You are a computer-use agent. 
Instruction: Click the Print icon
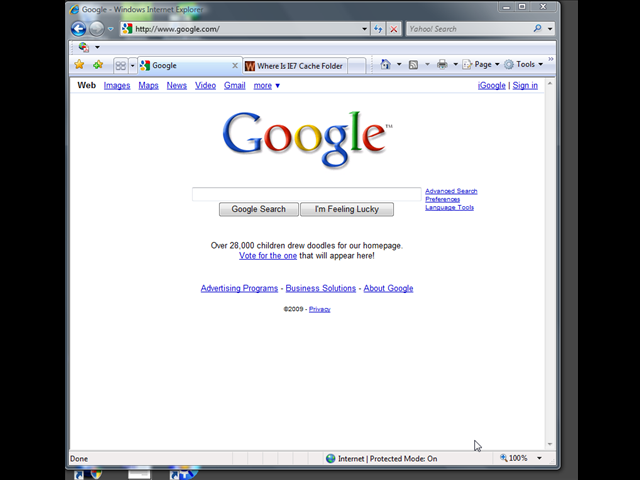pos(442,64)
